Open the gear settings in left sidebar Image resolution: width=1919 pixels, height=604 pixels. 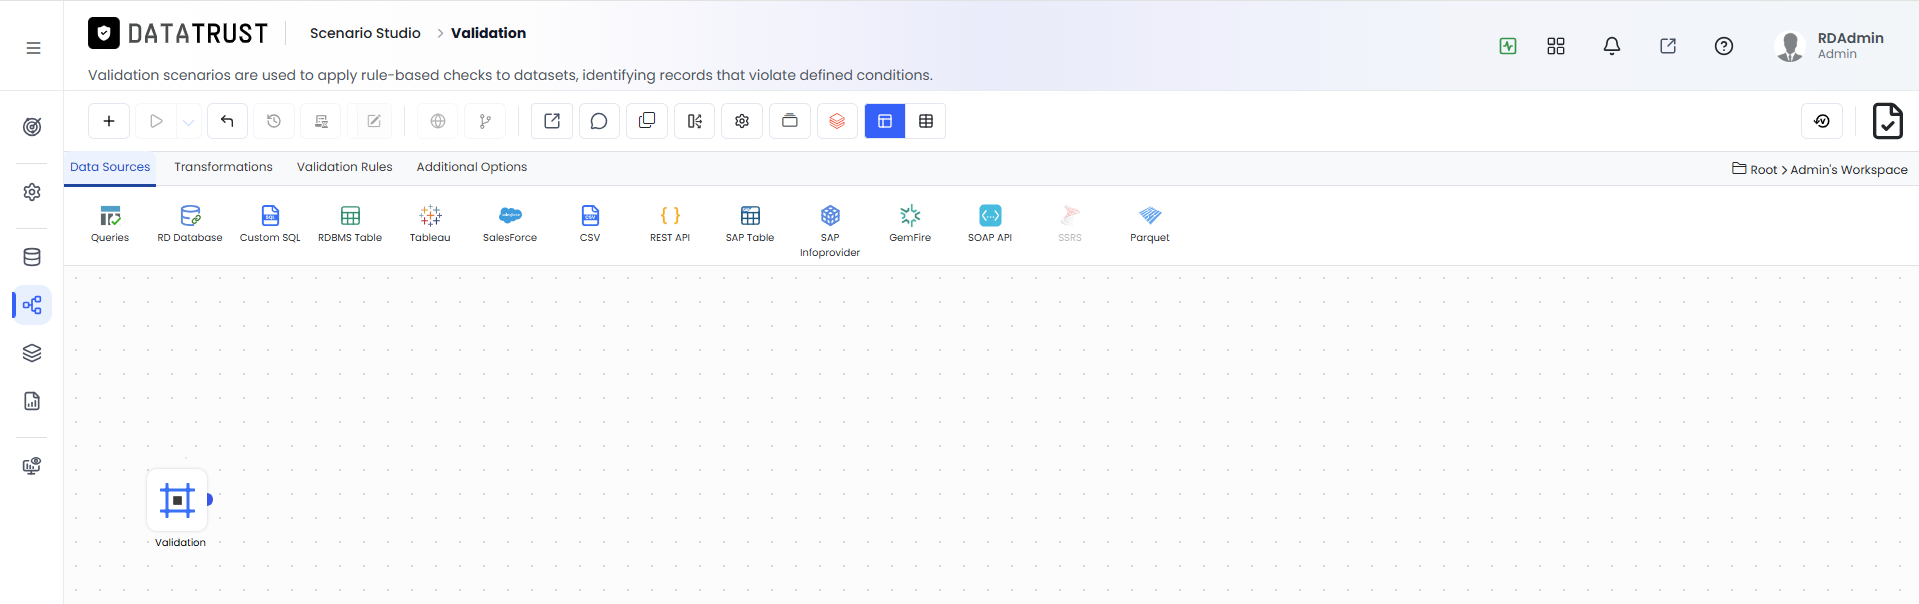pyautogui.click(x=32, y=192)
